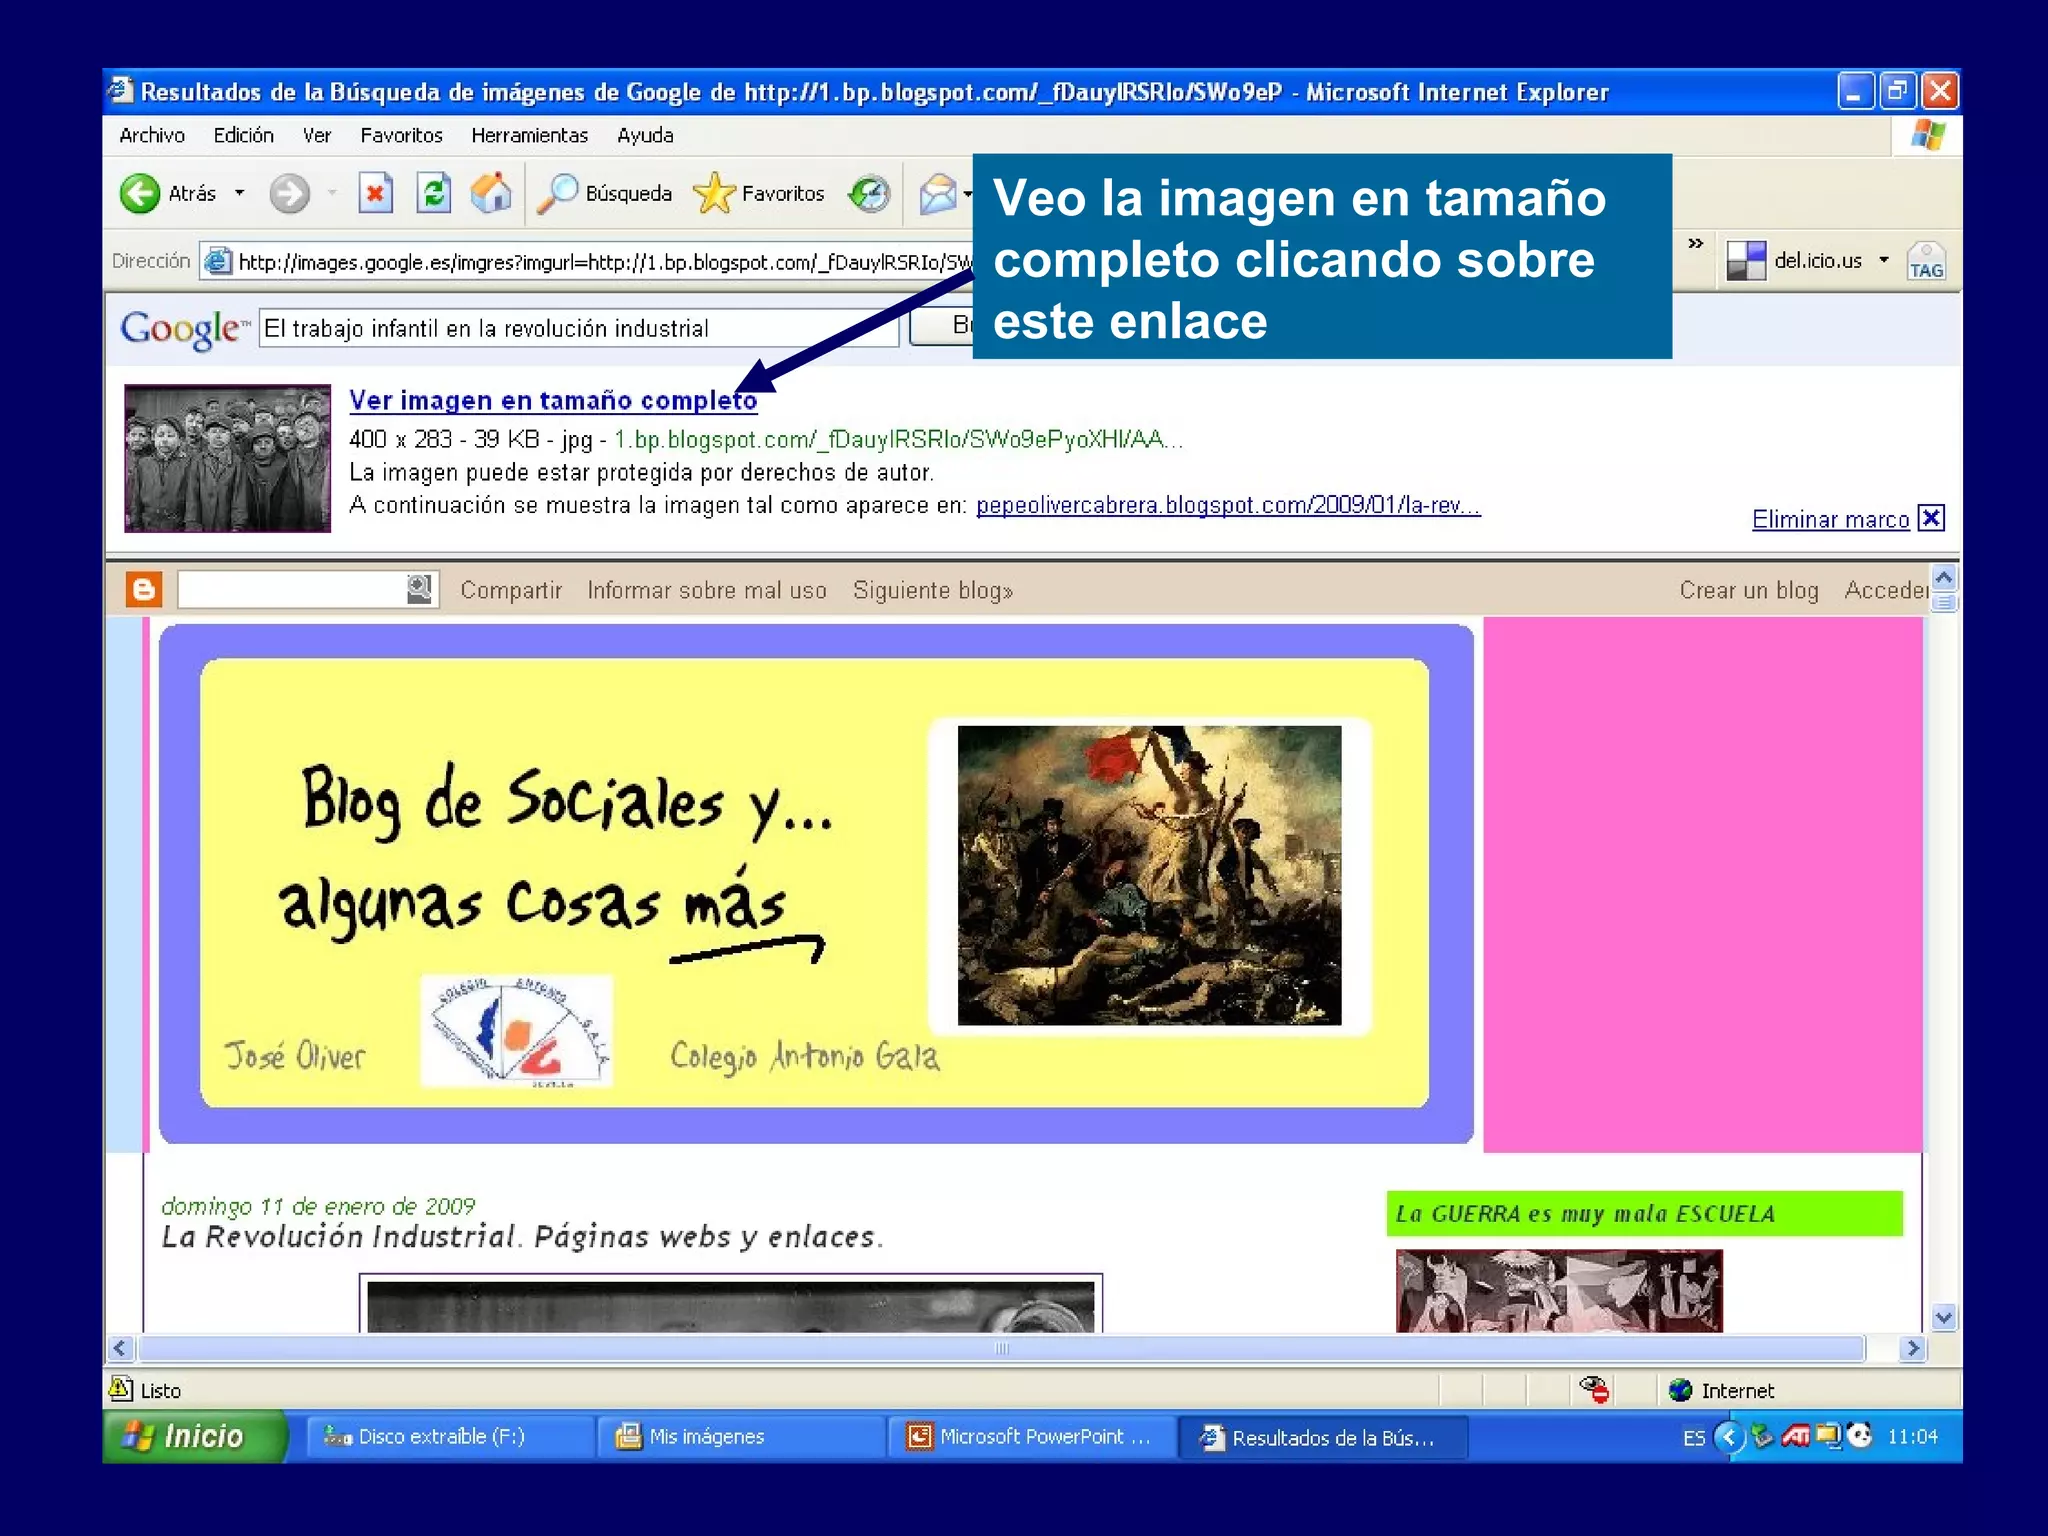
Task: Open the Favoritos star toolbar button
Action: [759, 193]
